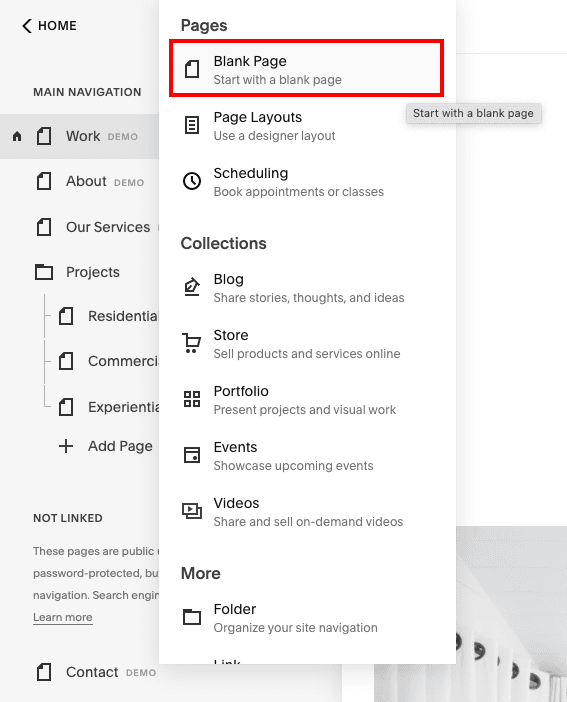
Task: Click the home icon beside Work
Action: 17,136
